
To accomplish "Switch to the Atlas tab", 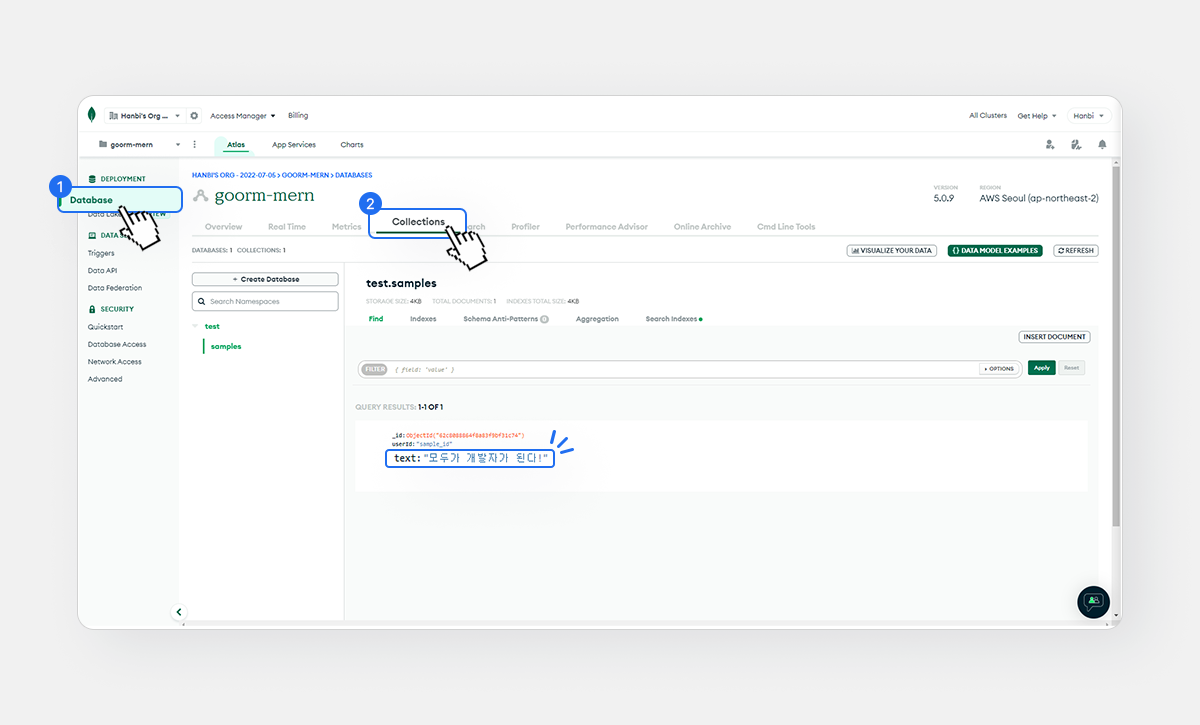I will pos(236,145).
